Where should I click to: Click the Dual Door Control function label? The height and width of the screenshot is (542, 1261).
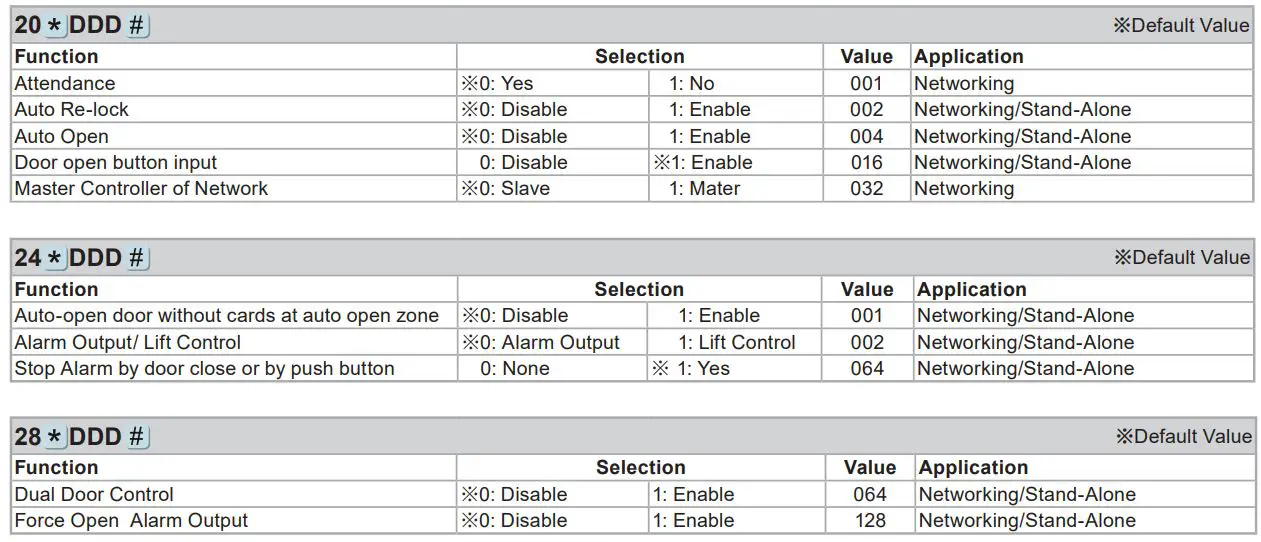coord(94,495)
